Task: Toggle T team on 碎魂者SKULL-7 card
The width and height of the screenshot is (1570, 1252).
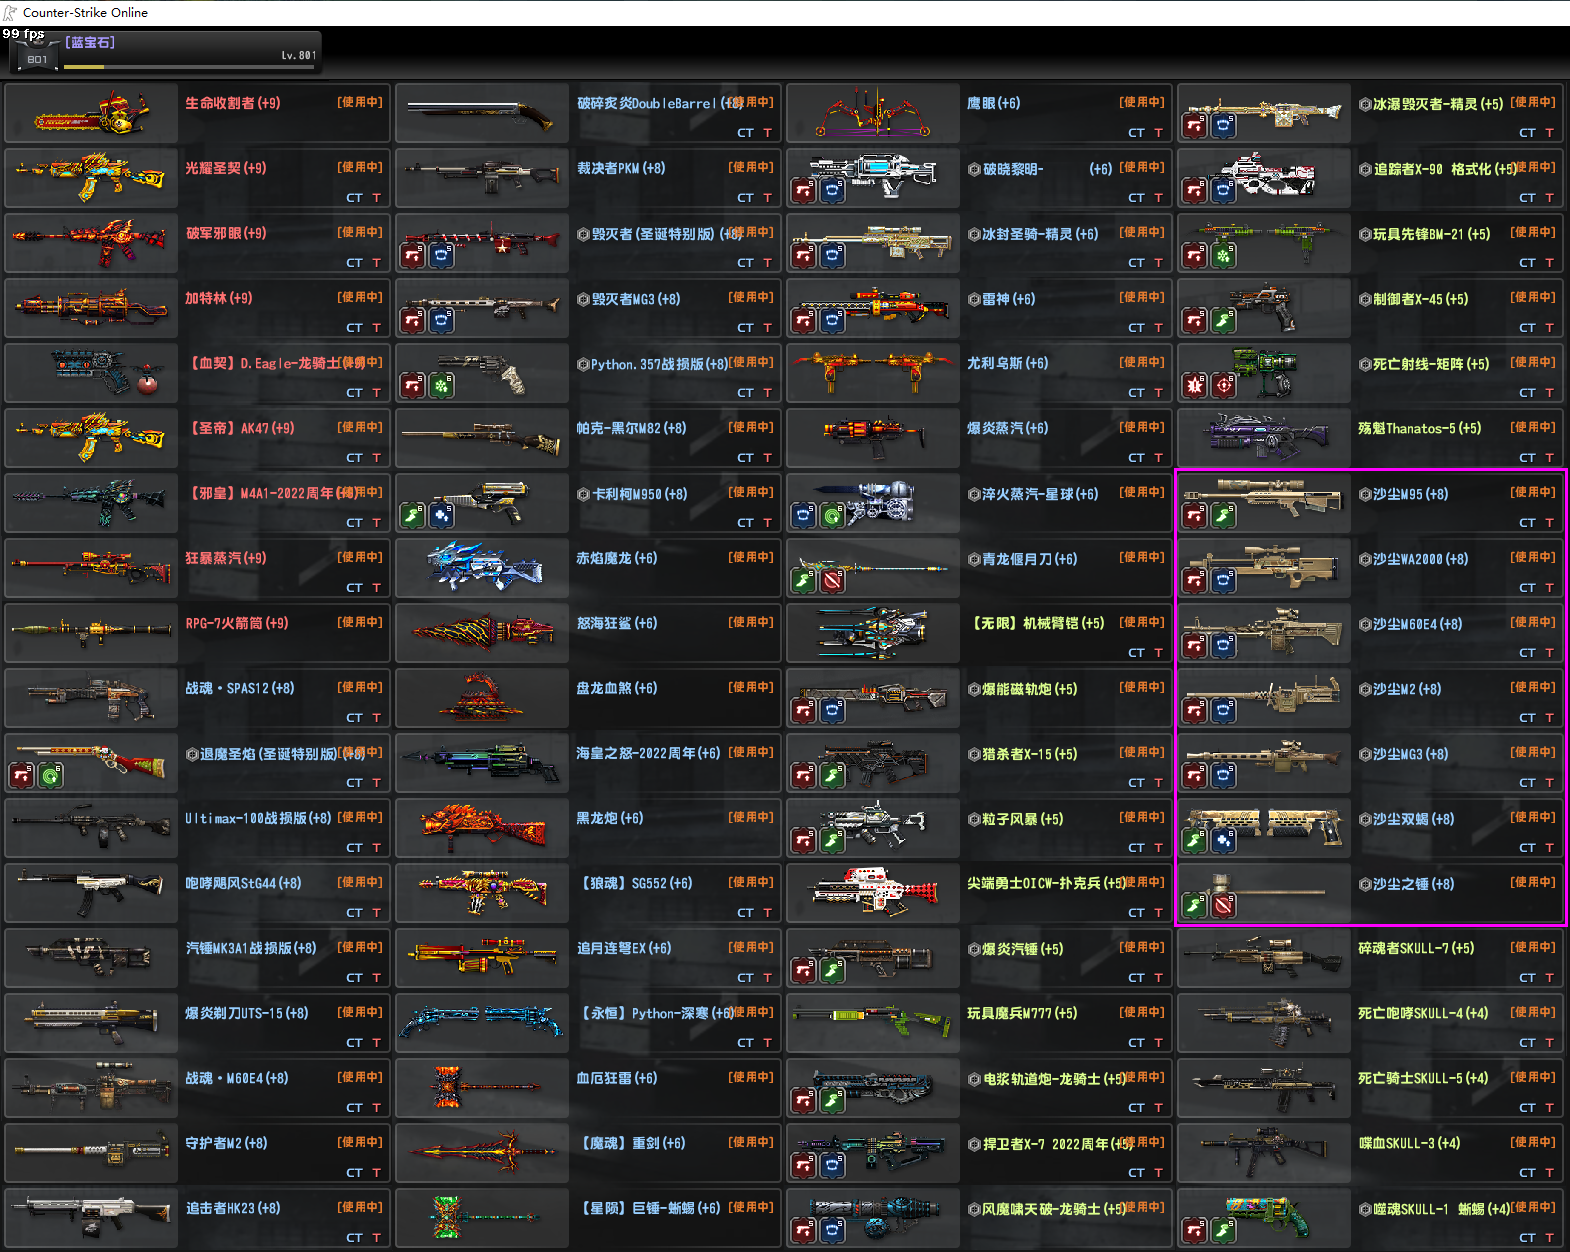Action: [1549, 978]
